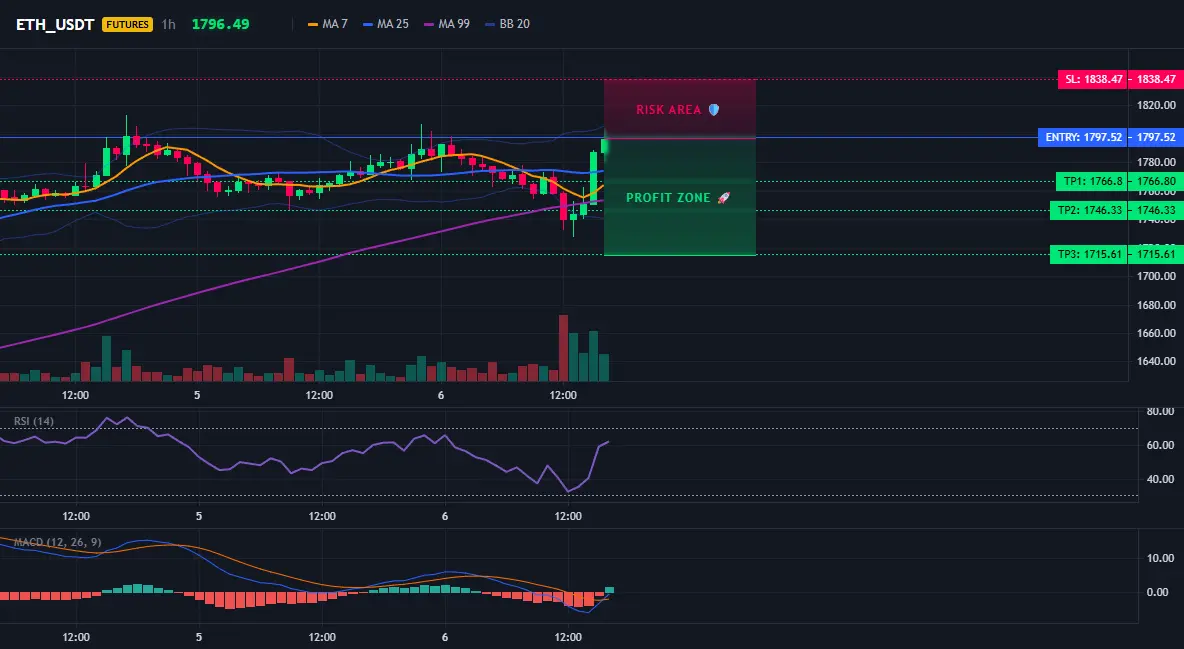
Task: Toggle the BB 20 legend entry
Action: click(507, 24)
